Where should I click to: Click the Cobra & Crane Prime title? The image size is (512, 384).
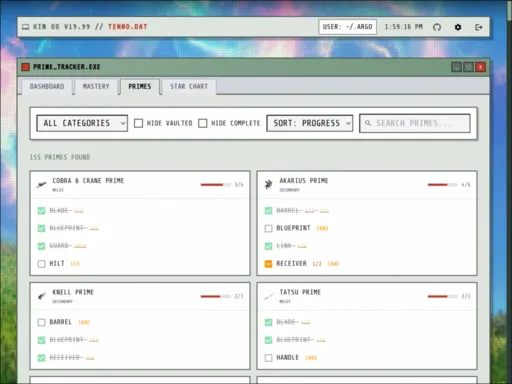[x=88, y=181]
